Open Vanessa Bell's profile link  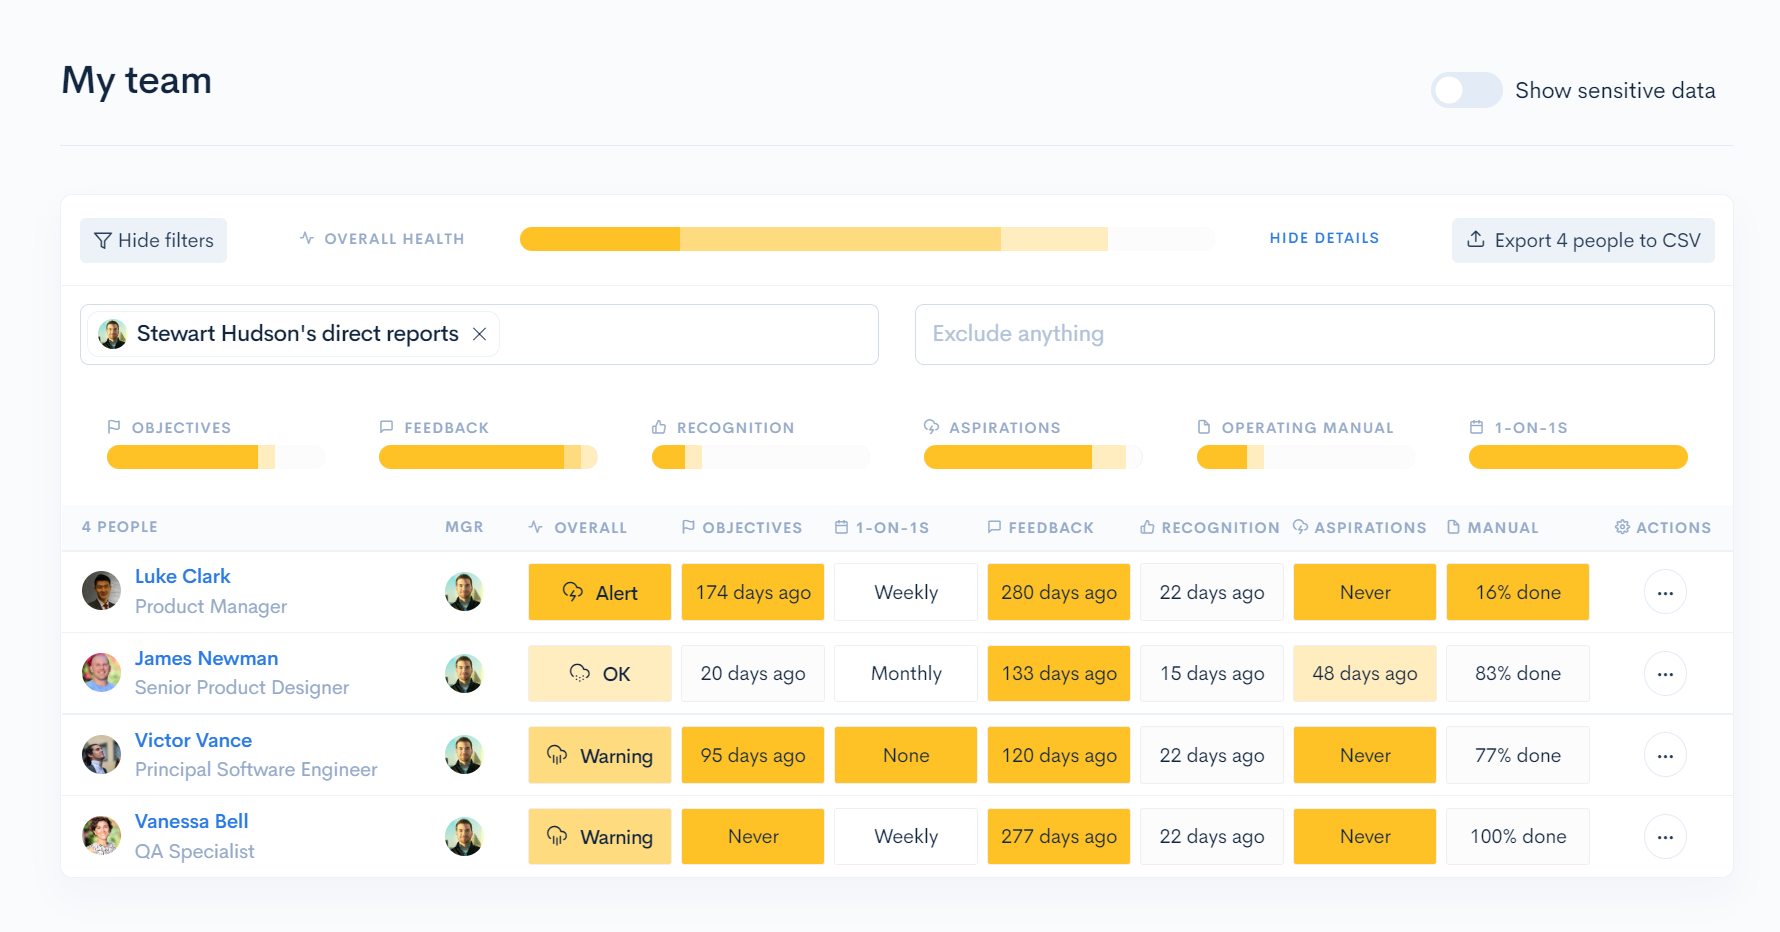coord(191,821)
